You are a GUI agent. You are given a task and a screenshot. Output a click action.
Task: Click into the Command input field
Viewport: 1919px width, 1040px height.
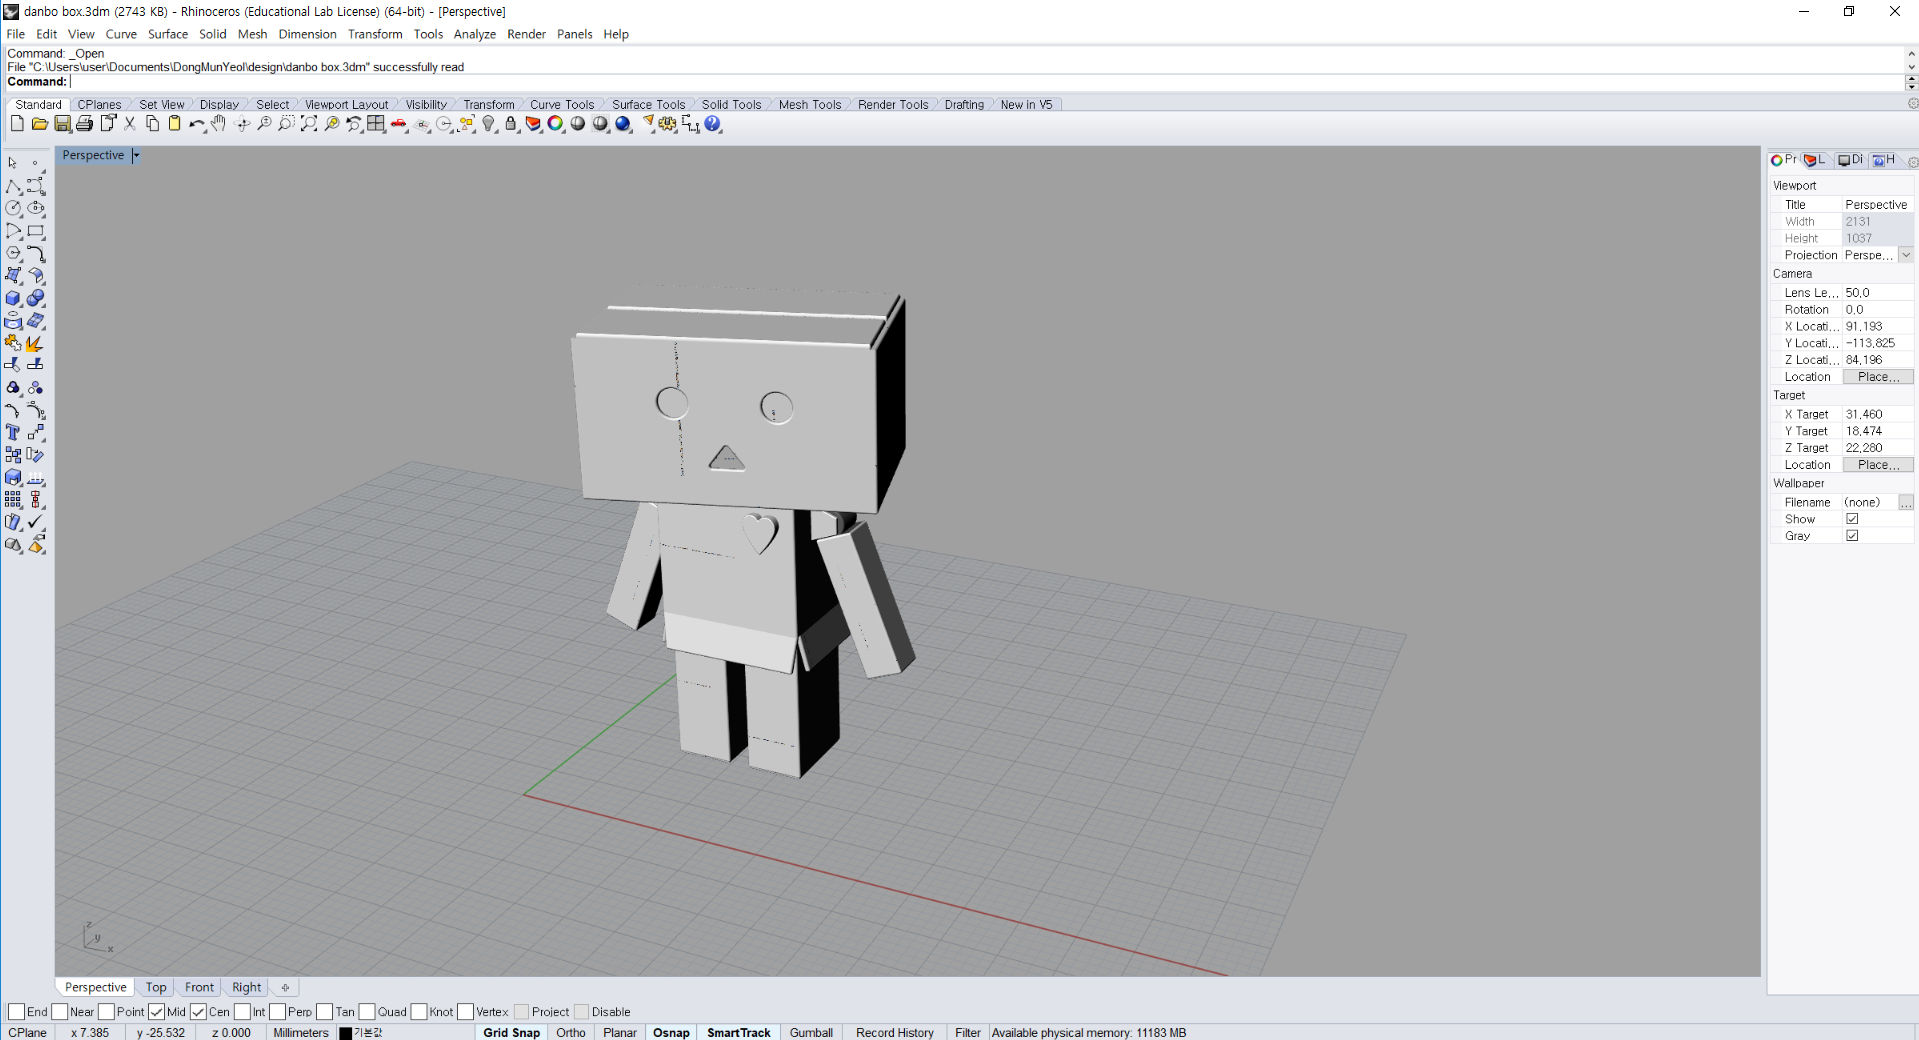pyautogui.click(x=986, y=82)
